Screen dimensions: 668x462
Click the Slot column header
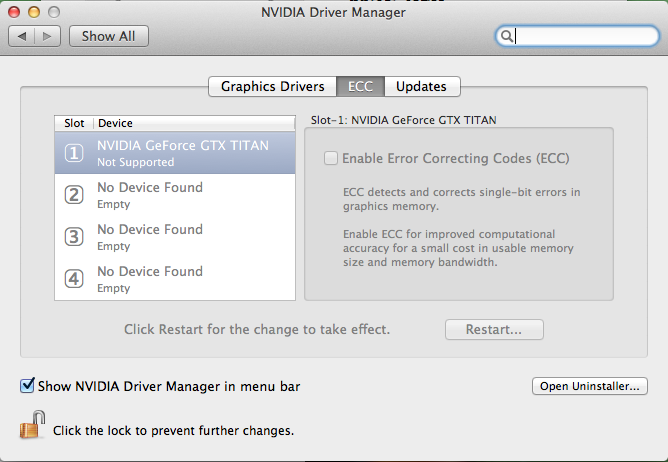coord(74,123)
